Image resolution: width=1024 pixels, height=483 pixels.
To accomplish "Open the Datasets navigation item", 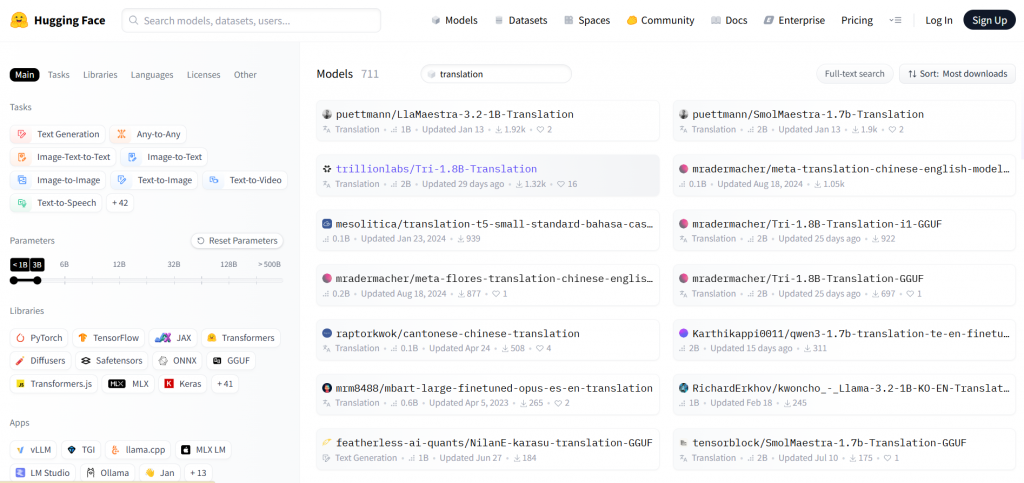I will click(x=521, y=20).
